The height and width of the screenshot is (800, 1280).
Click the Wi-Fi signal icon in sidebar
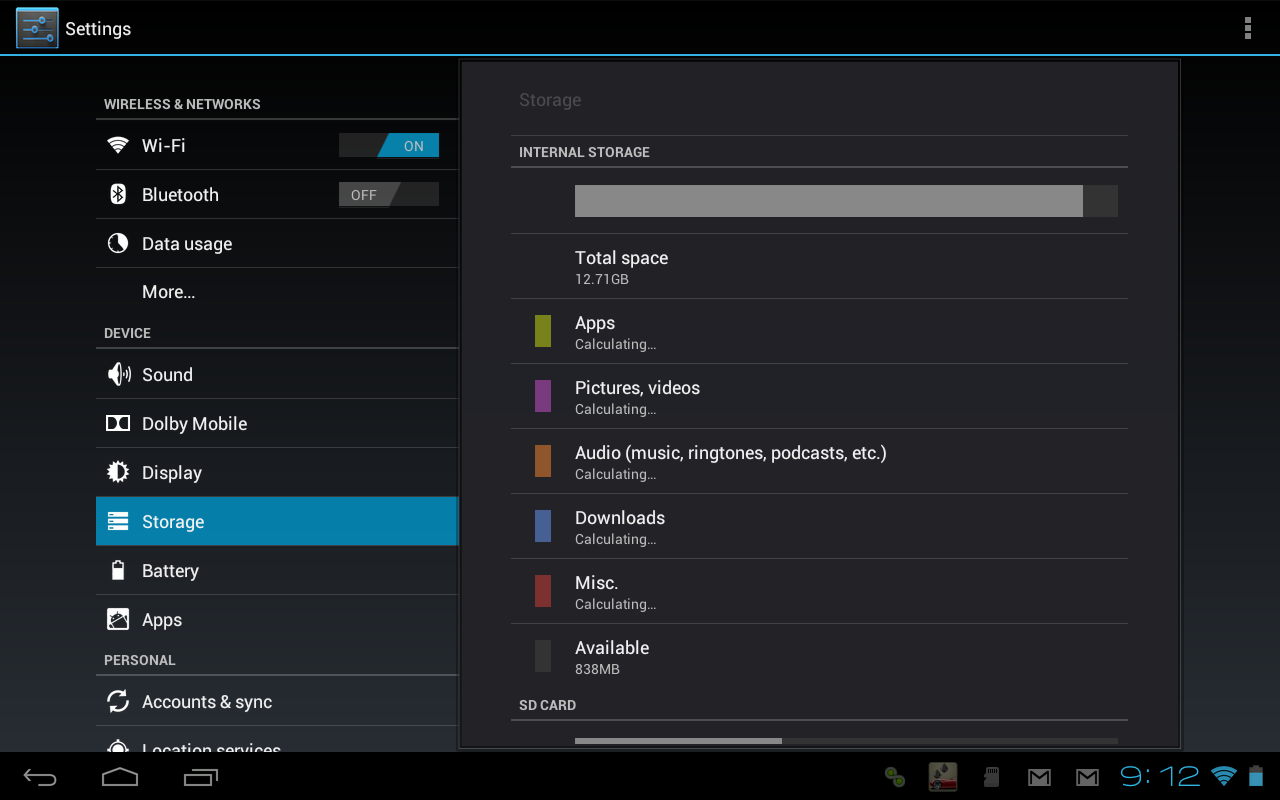click(x=118, y=145)
